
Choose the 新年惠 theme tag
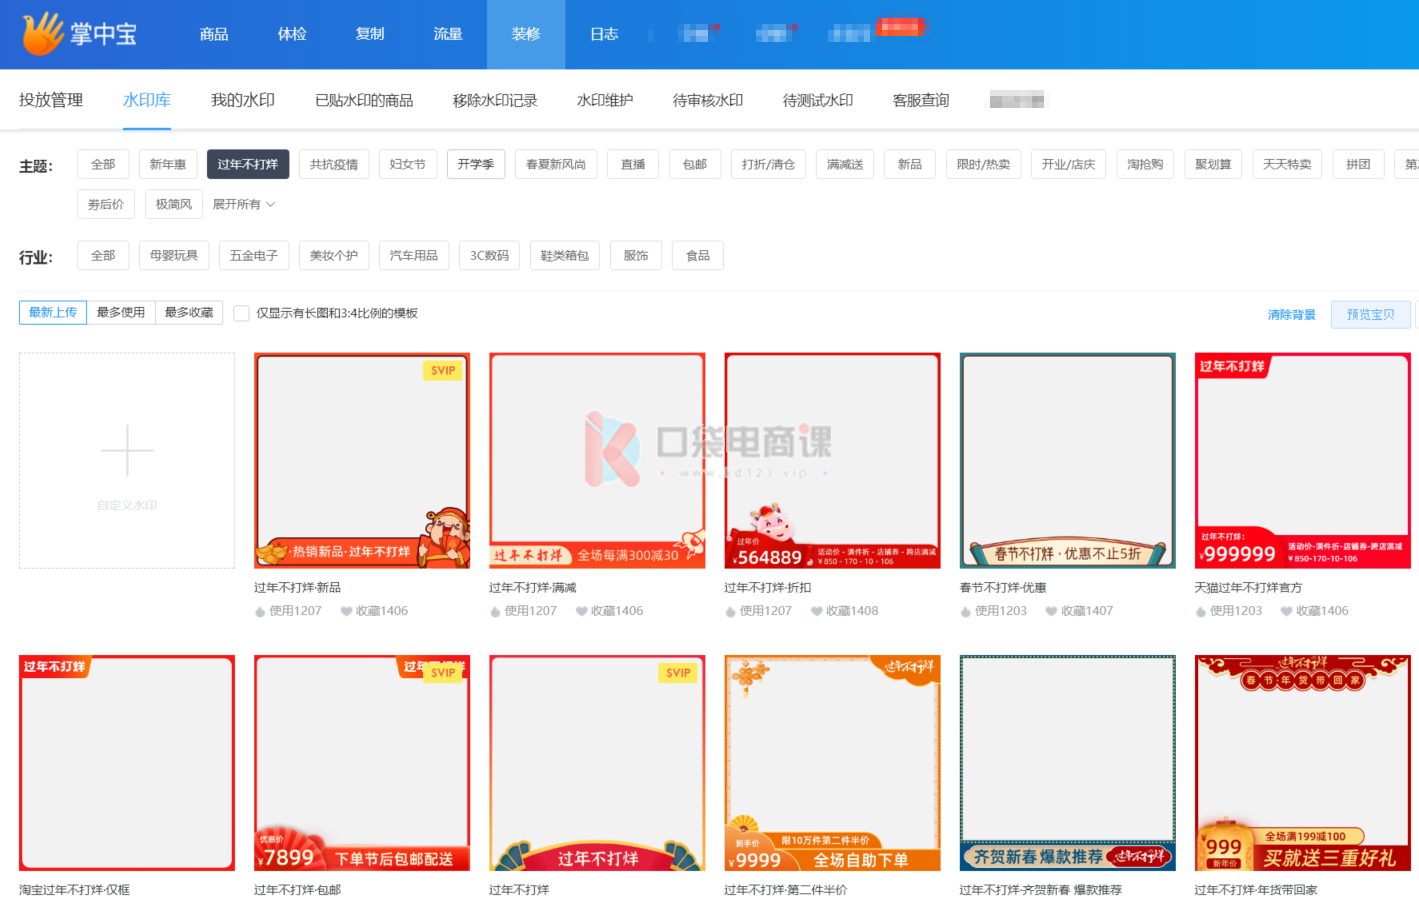point(168,164)
